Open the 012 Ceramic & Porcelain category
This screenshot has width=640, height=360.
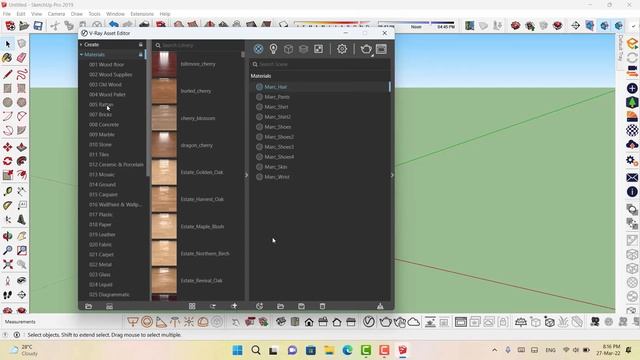point(116,164)
